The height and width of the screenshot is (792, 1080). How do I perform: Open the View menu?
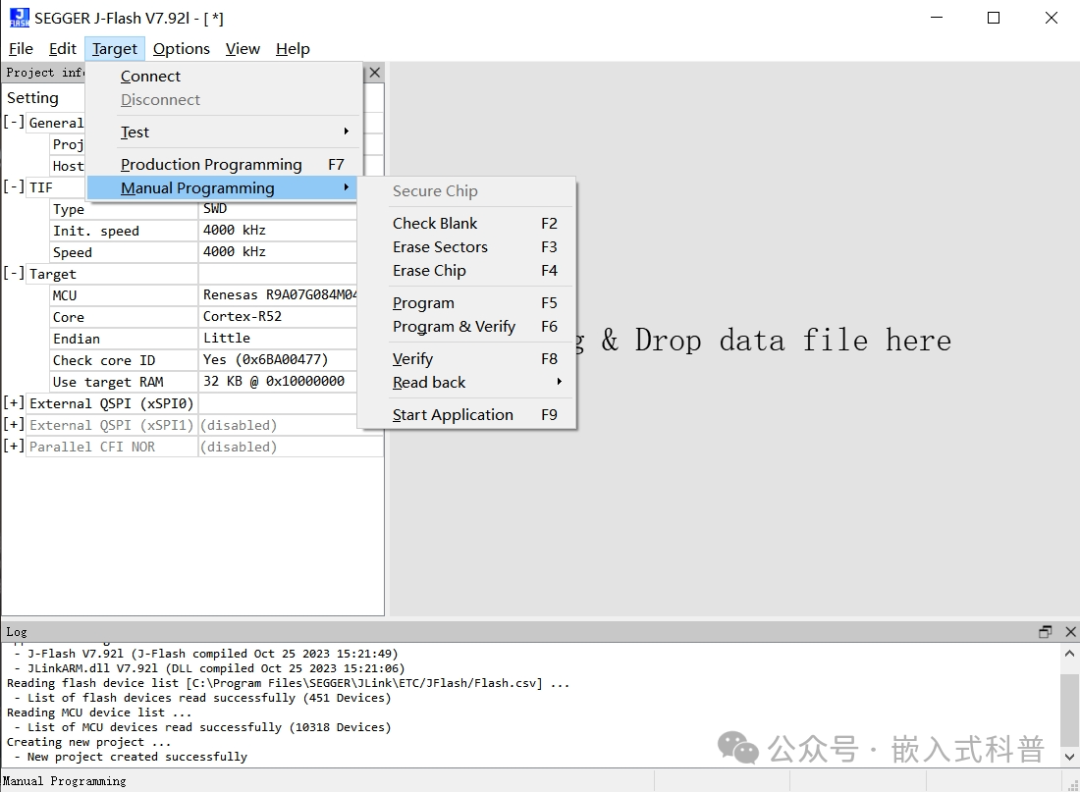[x=242, y=49]
